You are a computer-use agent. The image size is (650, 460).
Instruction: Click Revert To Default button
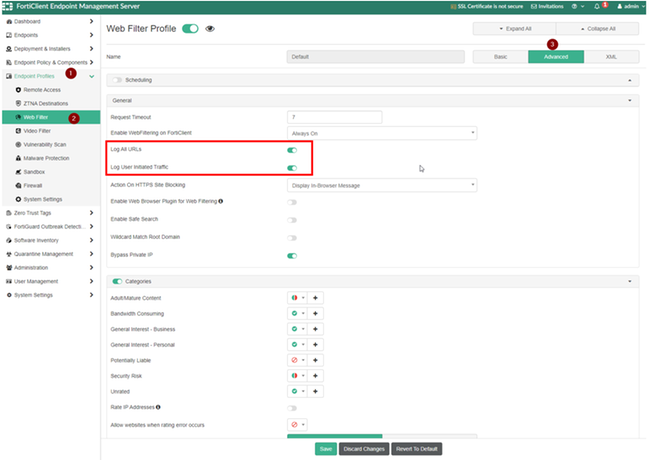coord(417,449)
